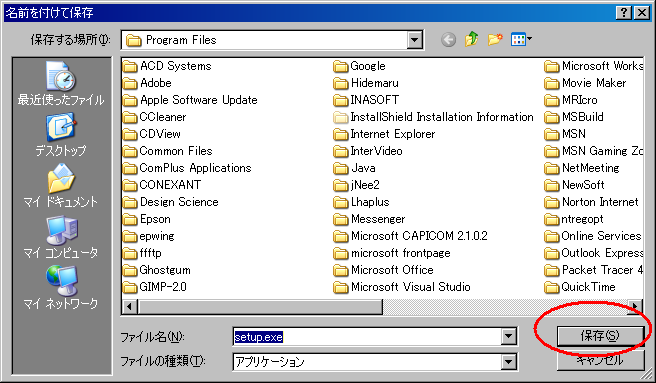The width and height of the screenshot is (656, 383).
Task: Open My Computer (マイ コンピュータ)
Action: (x=61, y=237)
